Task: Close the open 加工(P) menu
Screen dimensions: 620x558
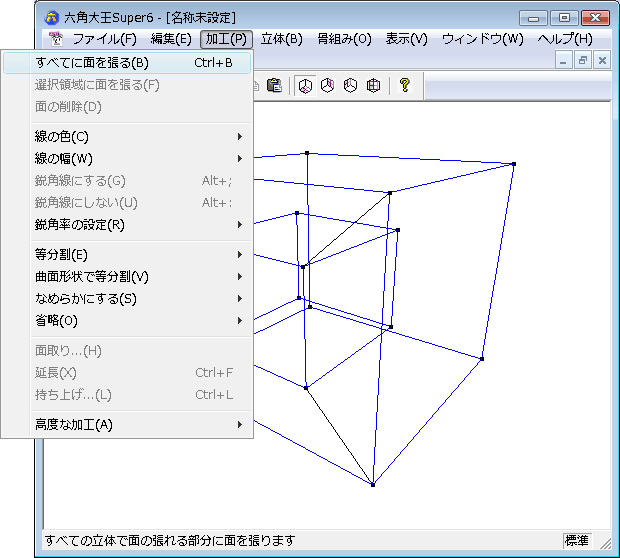Action: pyautogui.click(x=226, y=39)
